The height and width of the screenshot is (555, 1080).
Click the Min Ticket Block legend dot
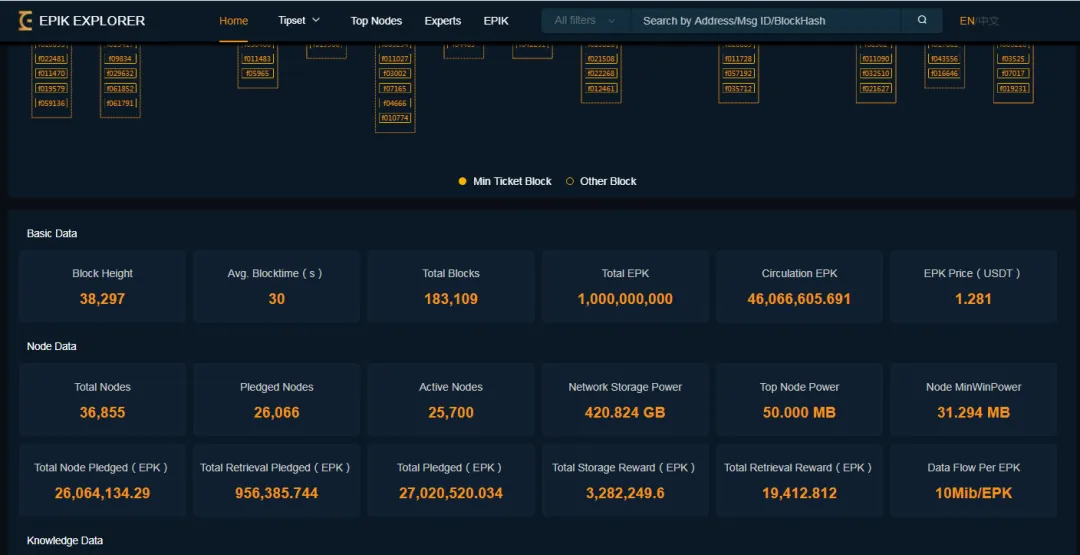[463, 181]
